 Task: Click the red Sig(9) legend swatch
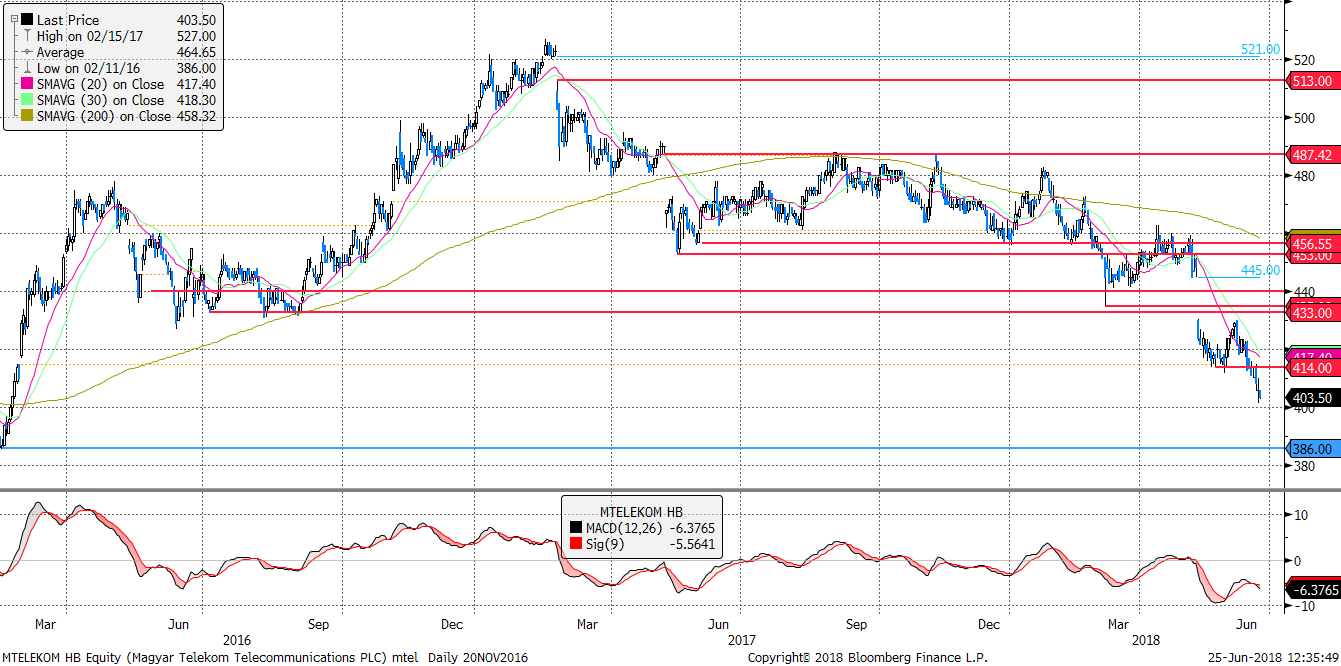[574, 543]
